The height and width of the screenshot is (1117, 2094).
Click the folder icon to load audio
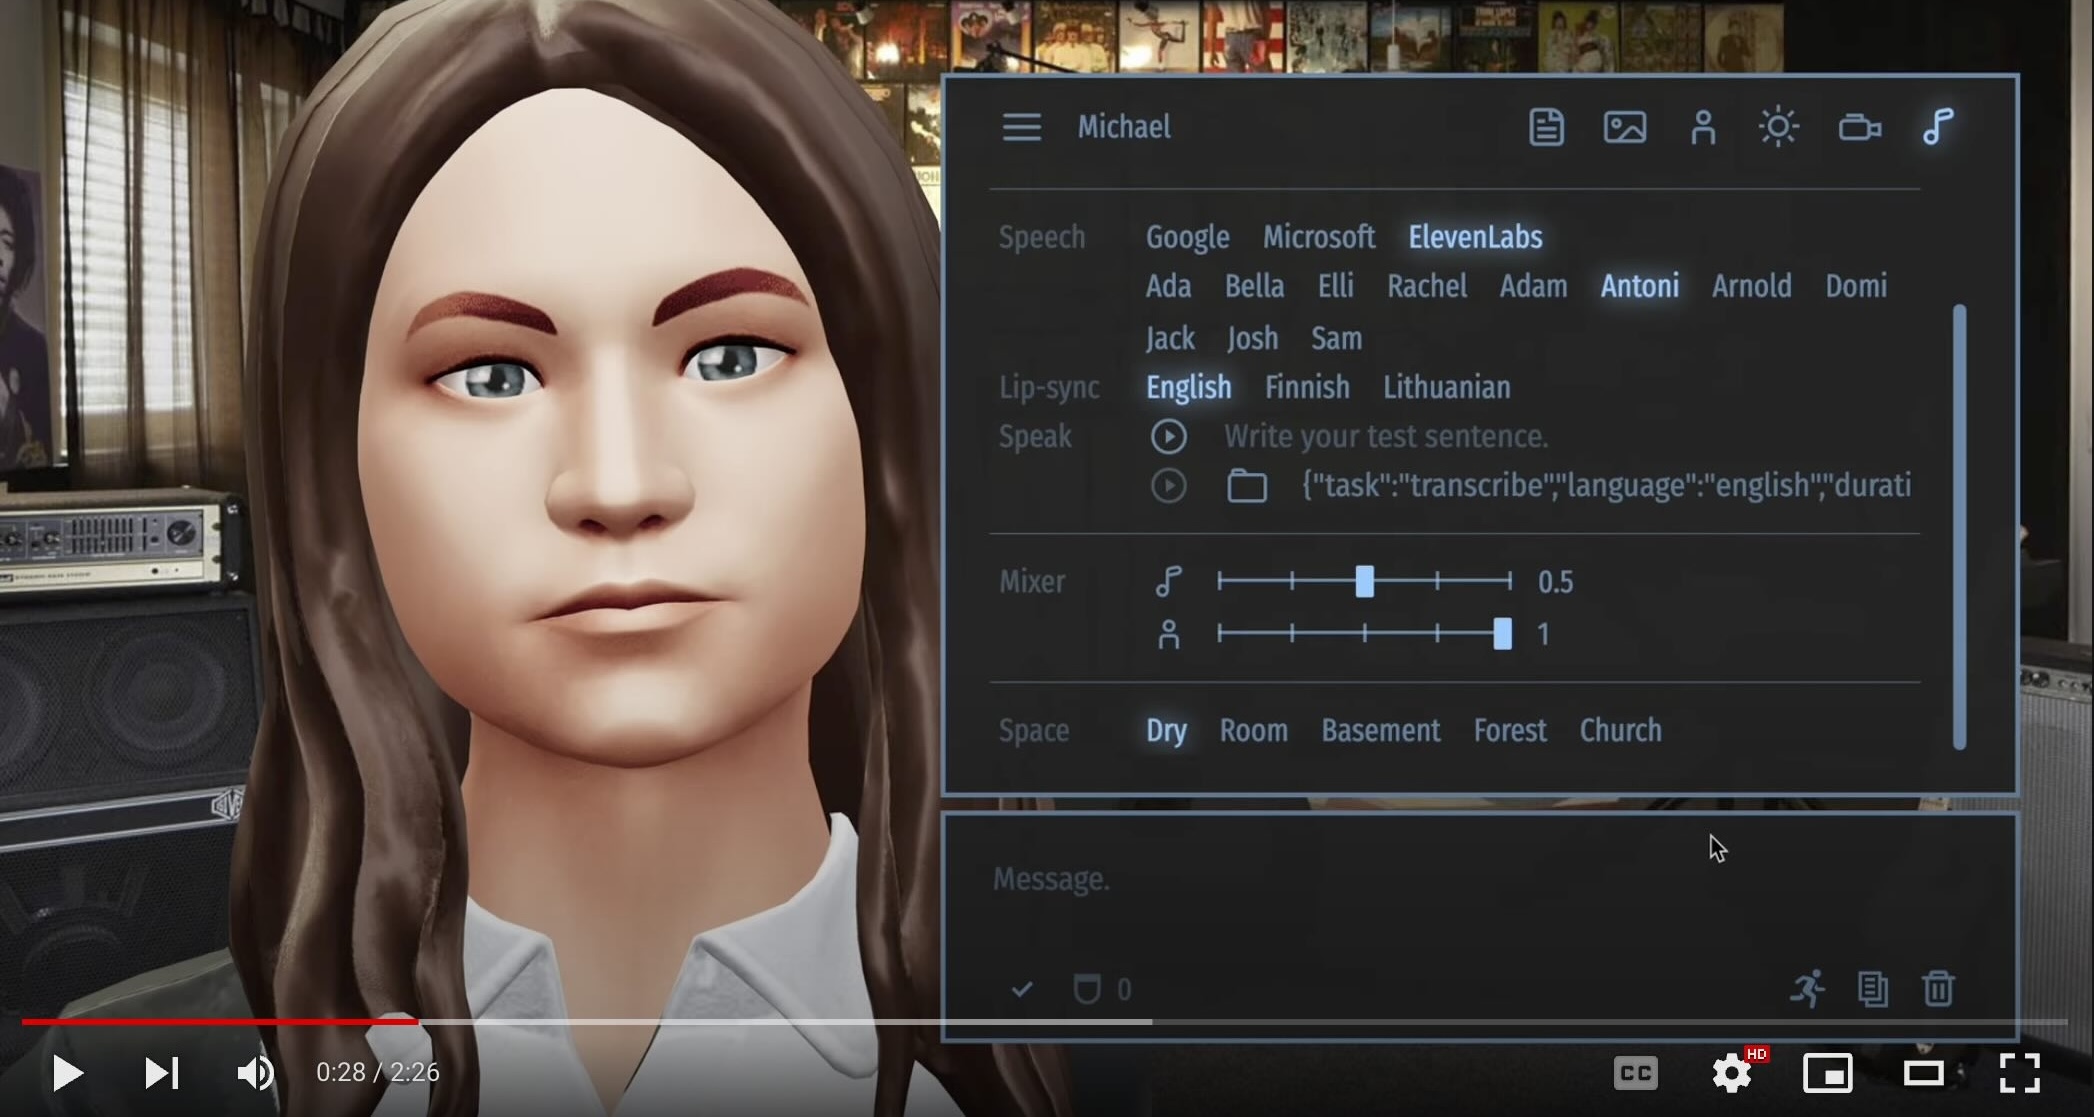(1246, 487)
